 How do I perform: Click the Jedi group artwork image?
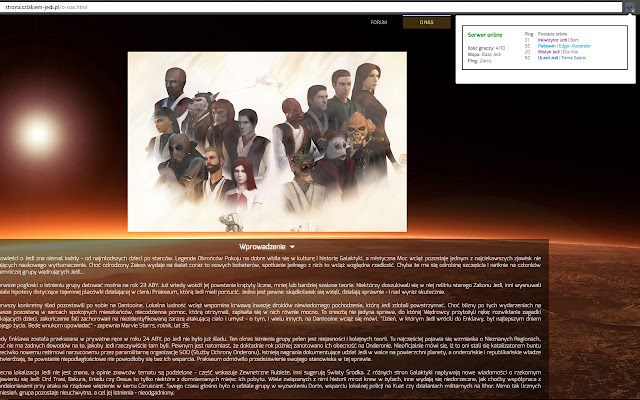tap(267, 142)
